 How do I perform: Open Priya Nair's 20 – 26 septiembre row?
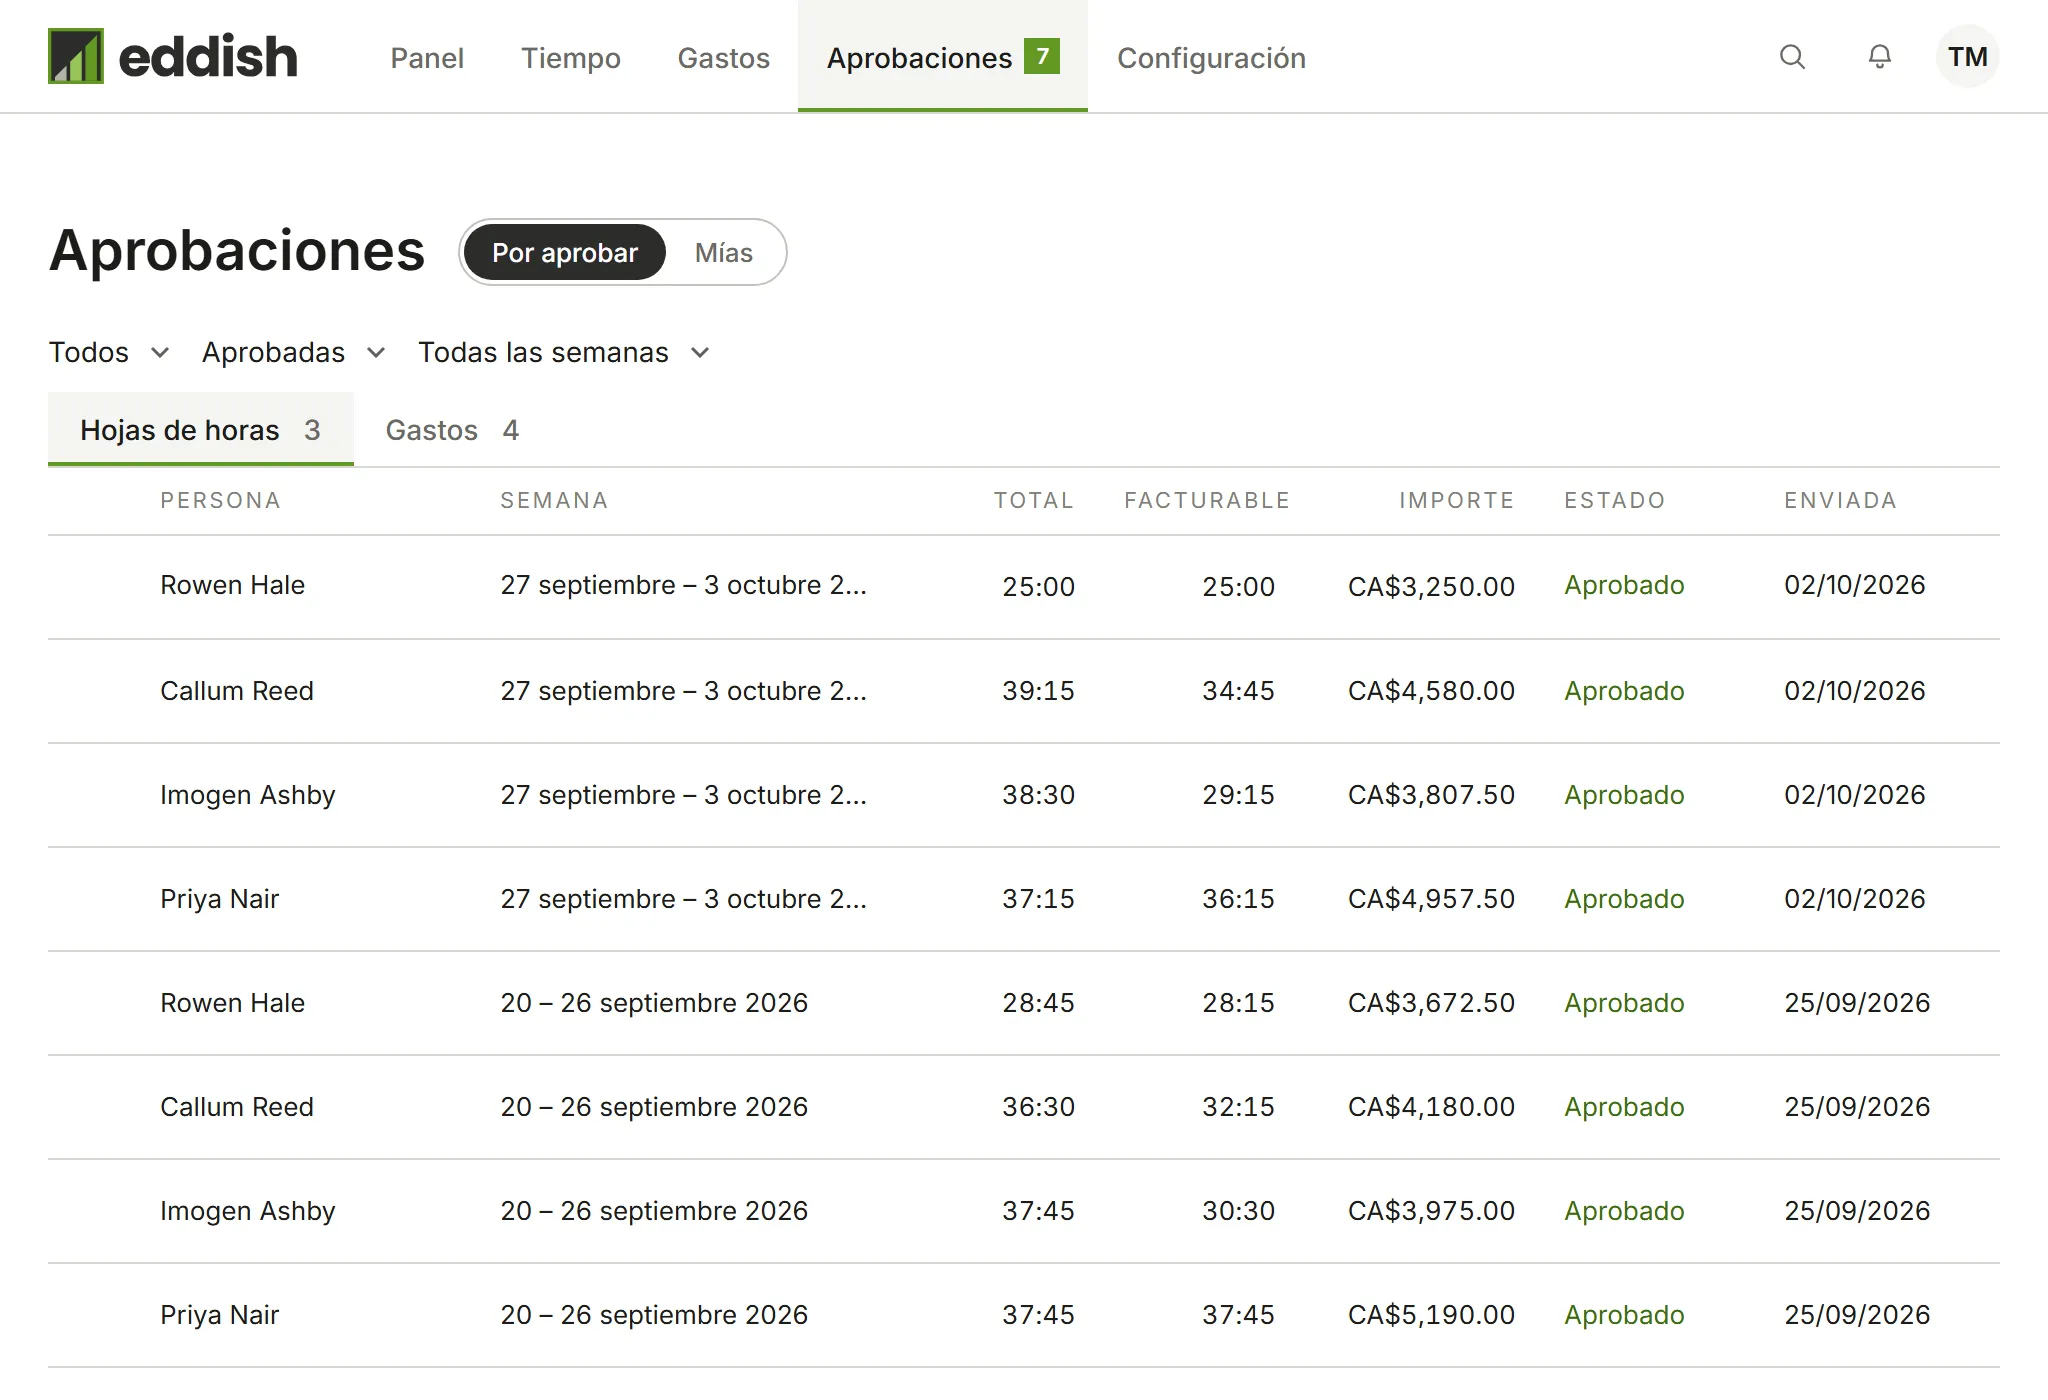pos(1024,1315)
